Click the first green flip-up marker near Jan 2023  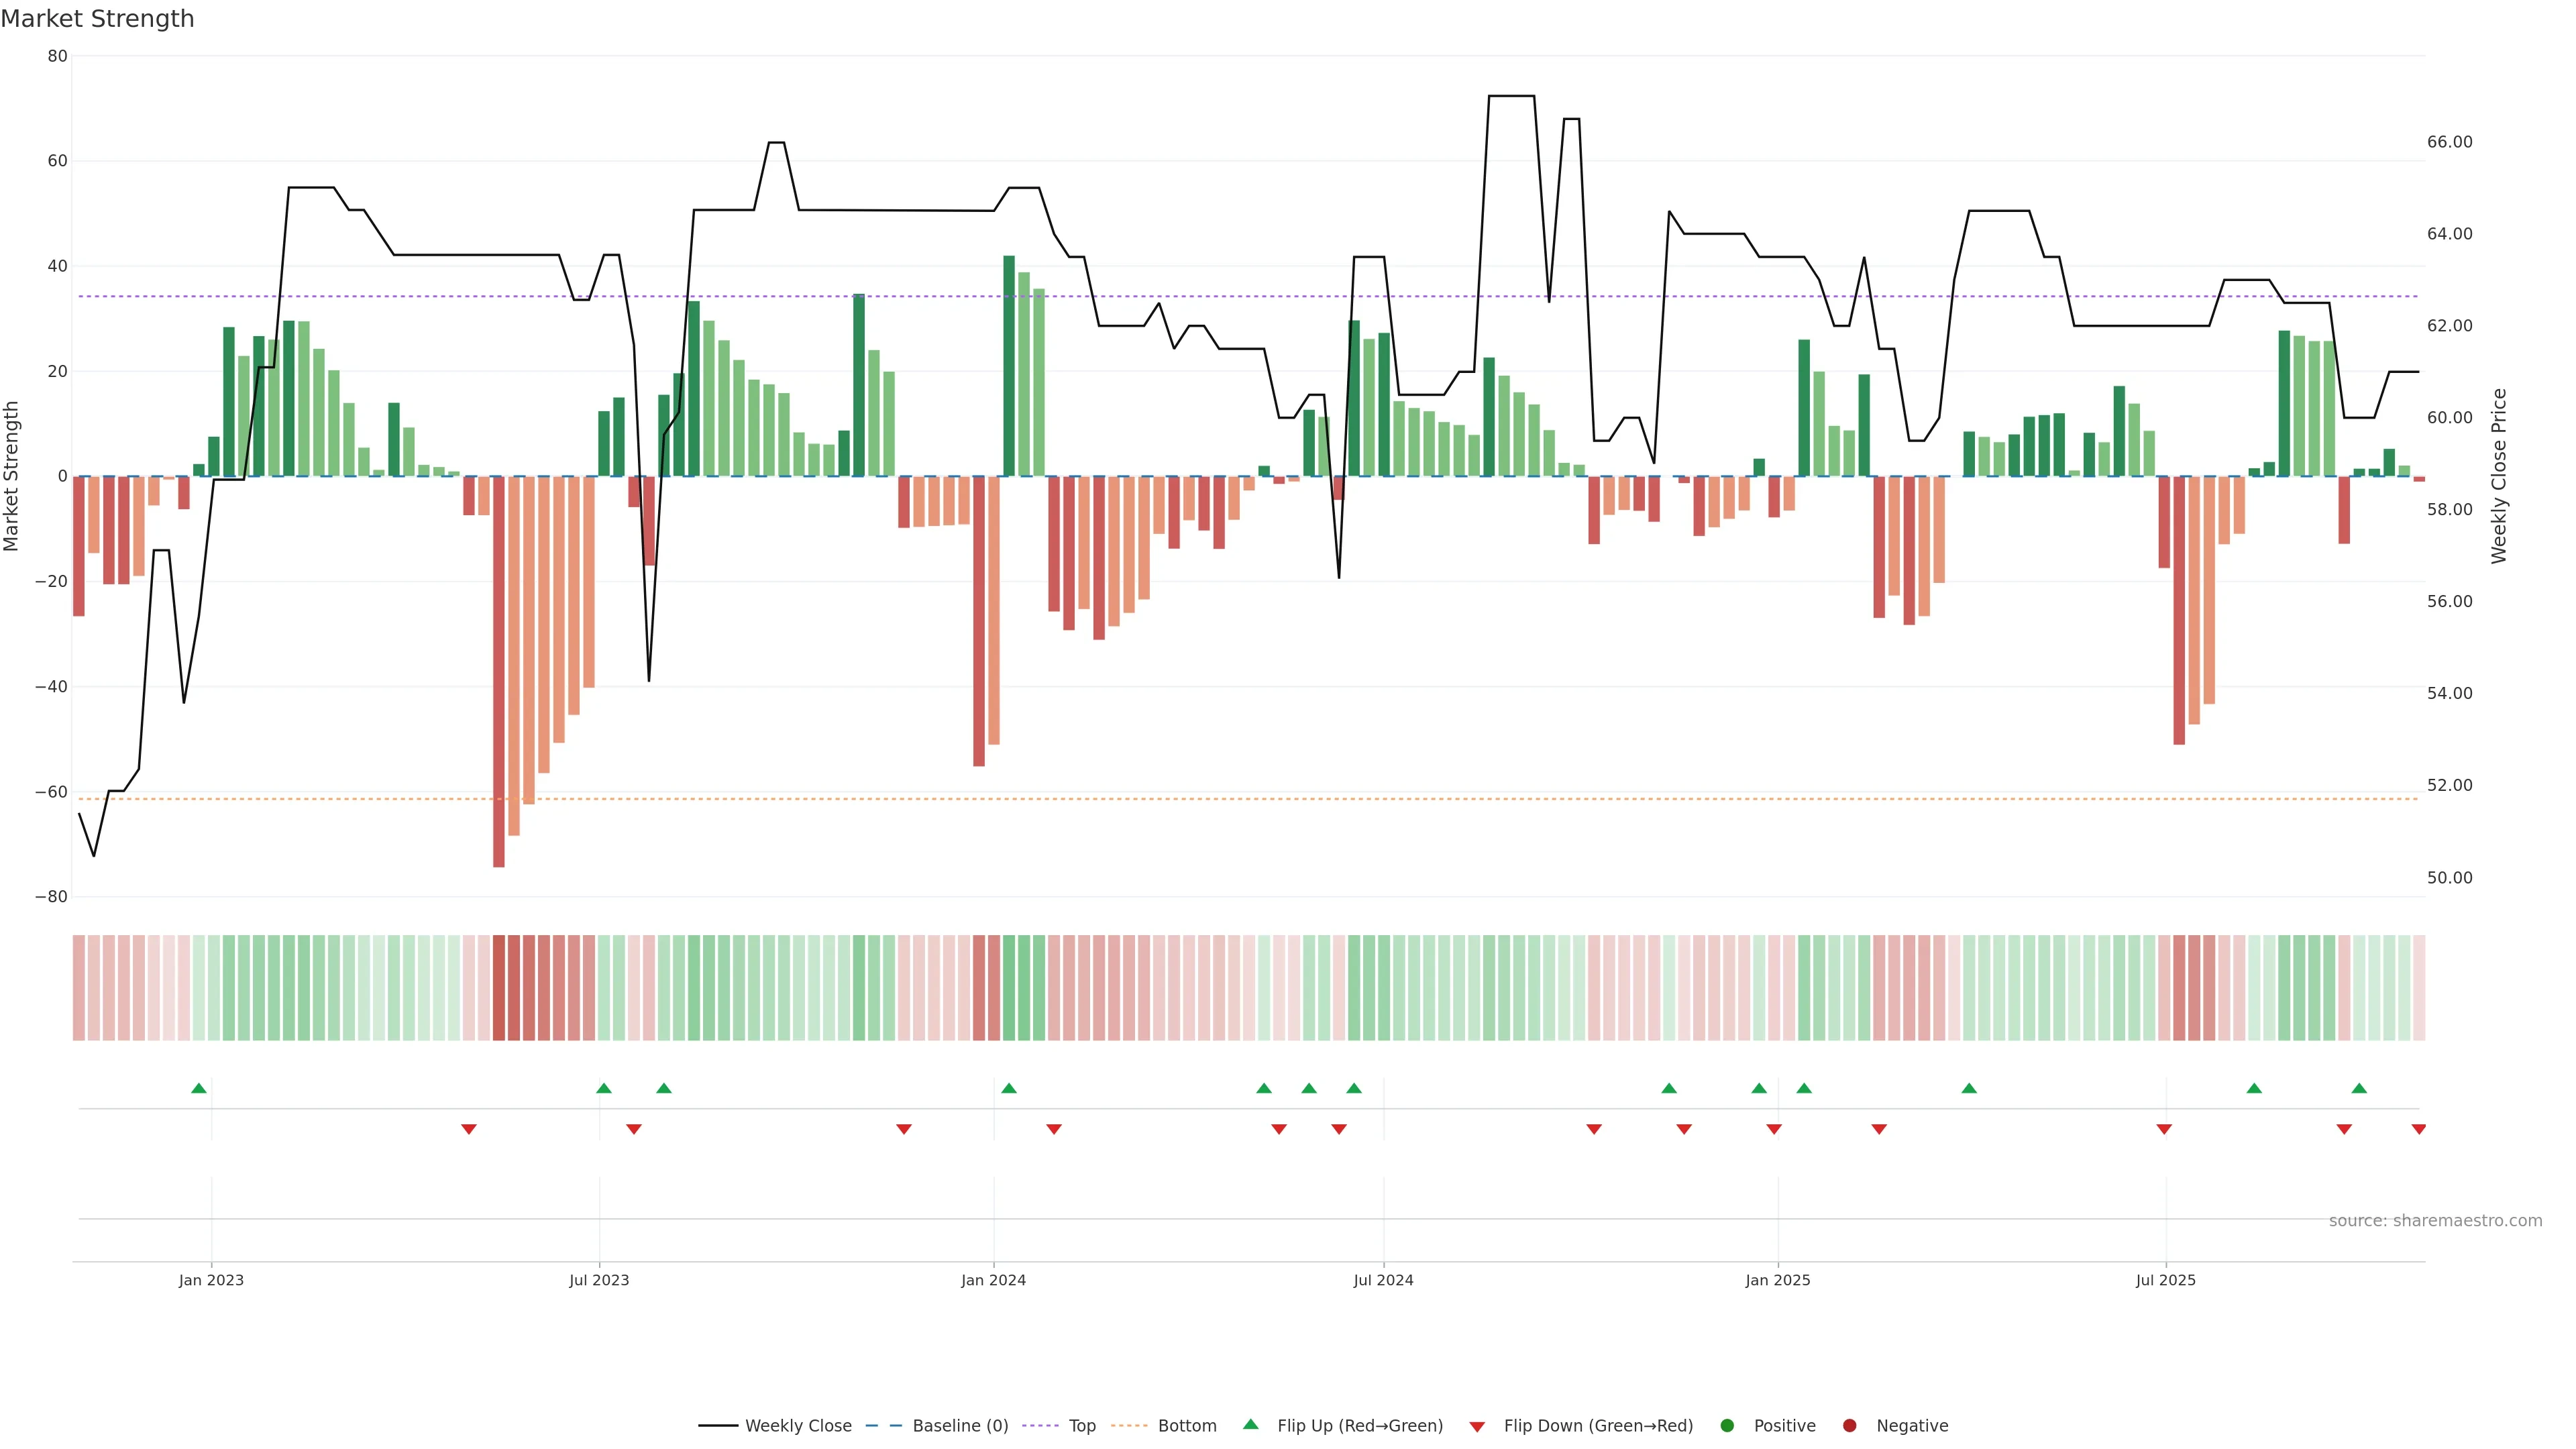point(199,1088)
